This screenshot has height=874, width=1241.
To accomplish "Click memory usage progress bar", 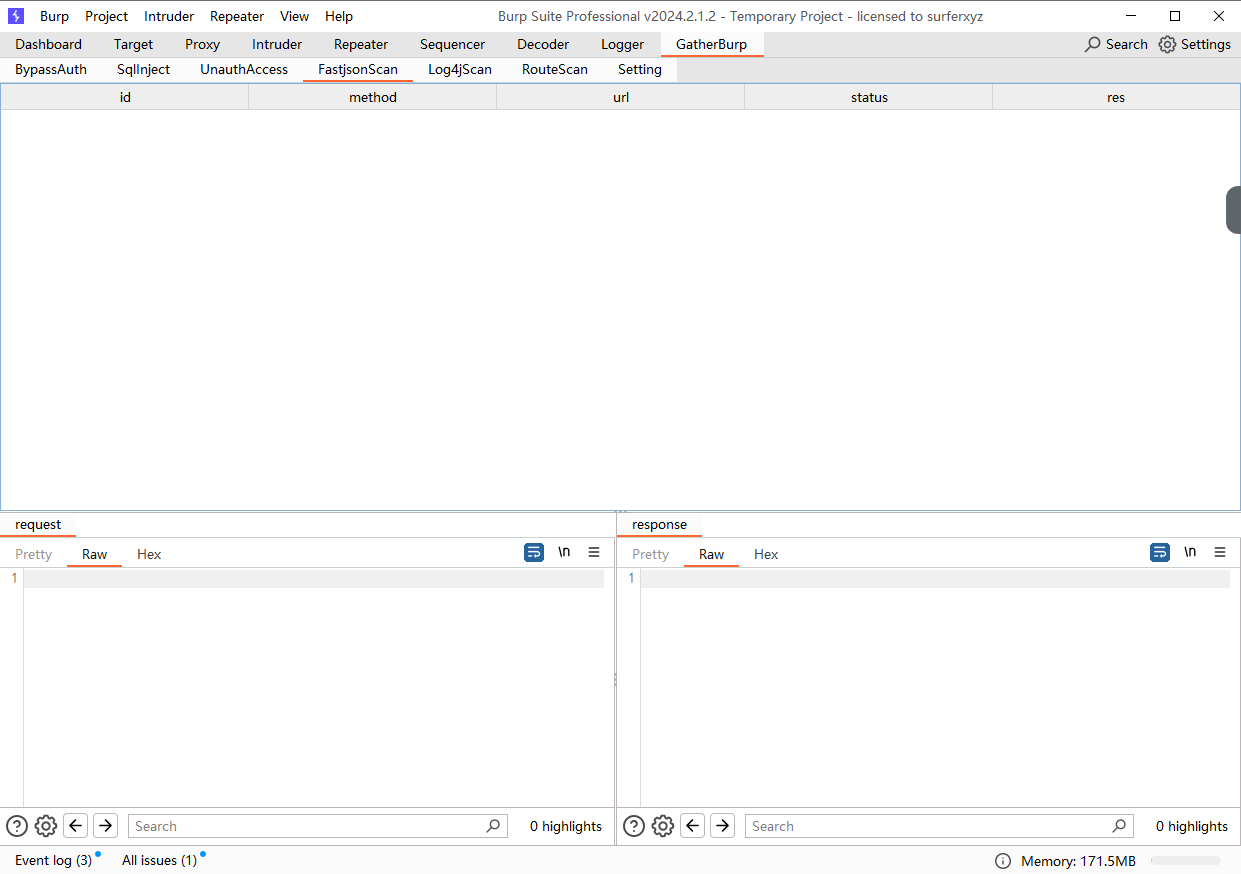I will pyautogui.click(x=1185, y=860).
